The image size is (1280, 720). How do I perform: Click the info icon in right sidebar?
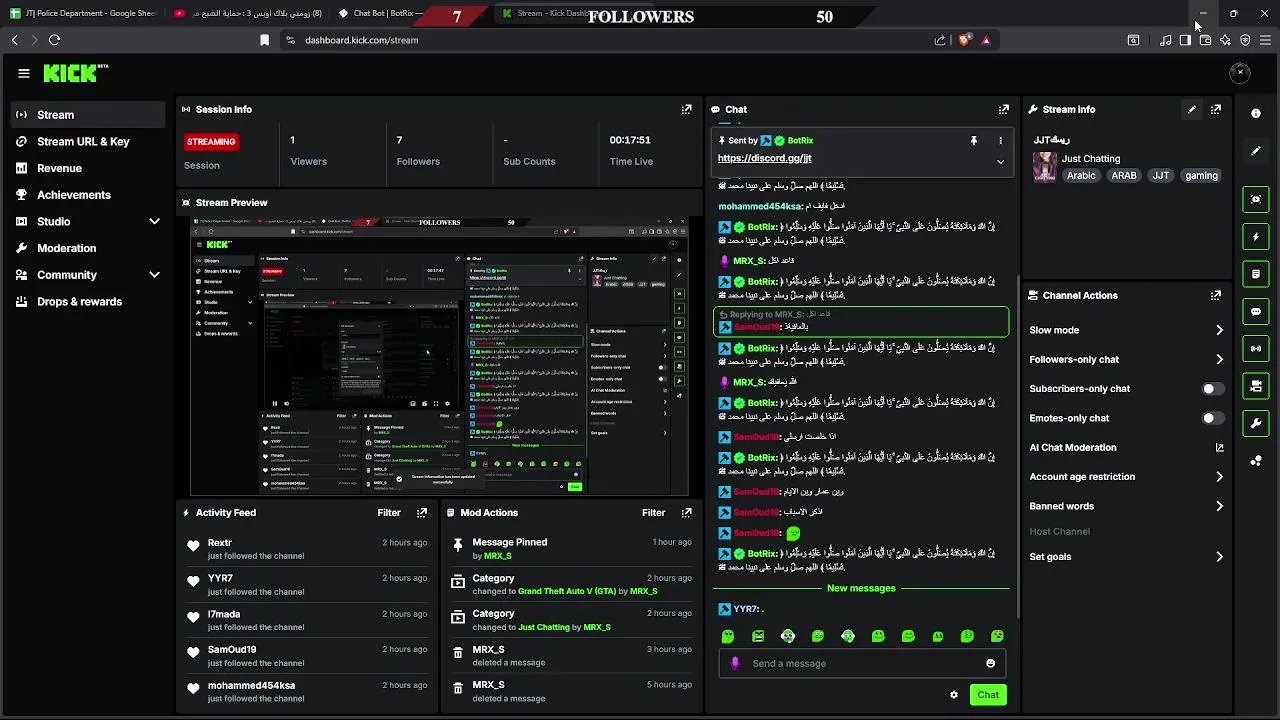[1256, 113]
